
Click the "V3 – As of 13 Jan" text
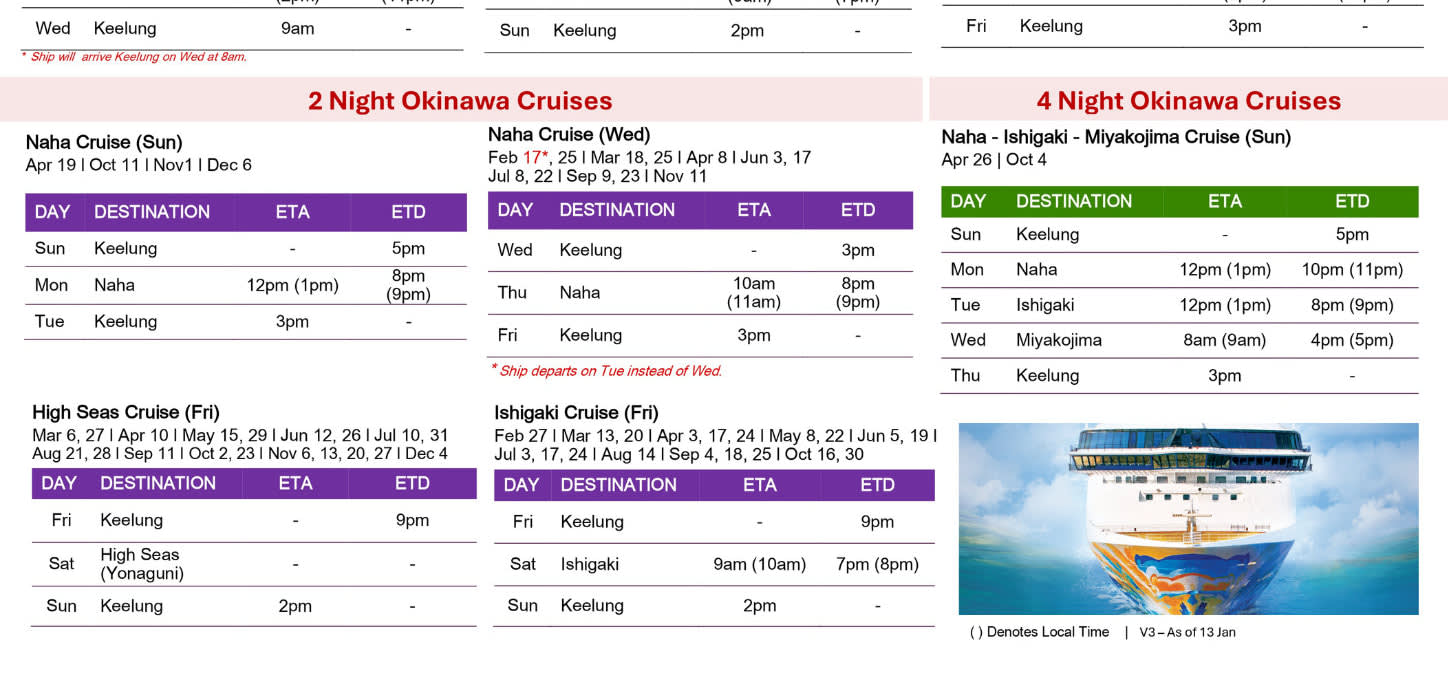[x=1187, y=632]
